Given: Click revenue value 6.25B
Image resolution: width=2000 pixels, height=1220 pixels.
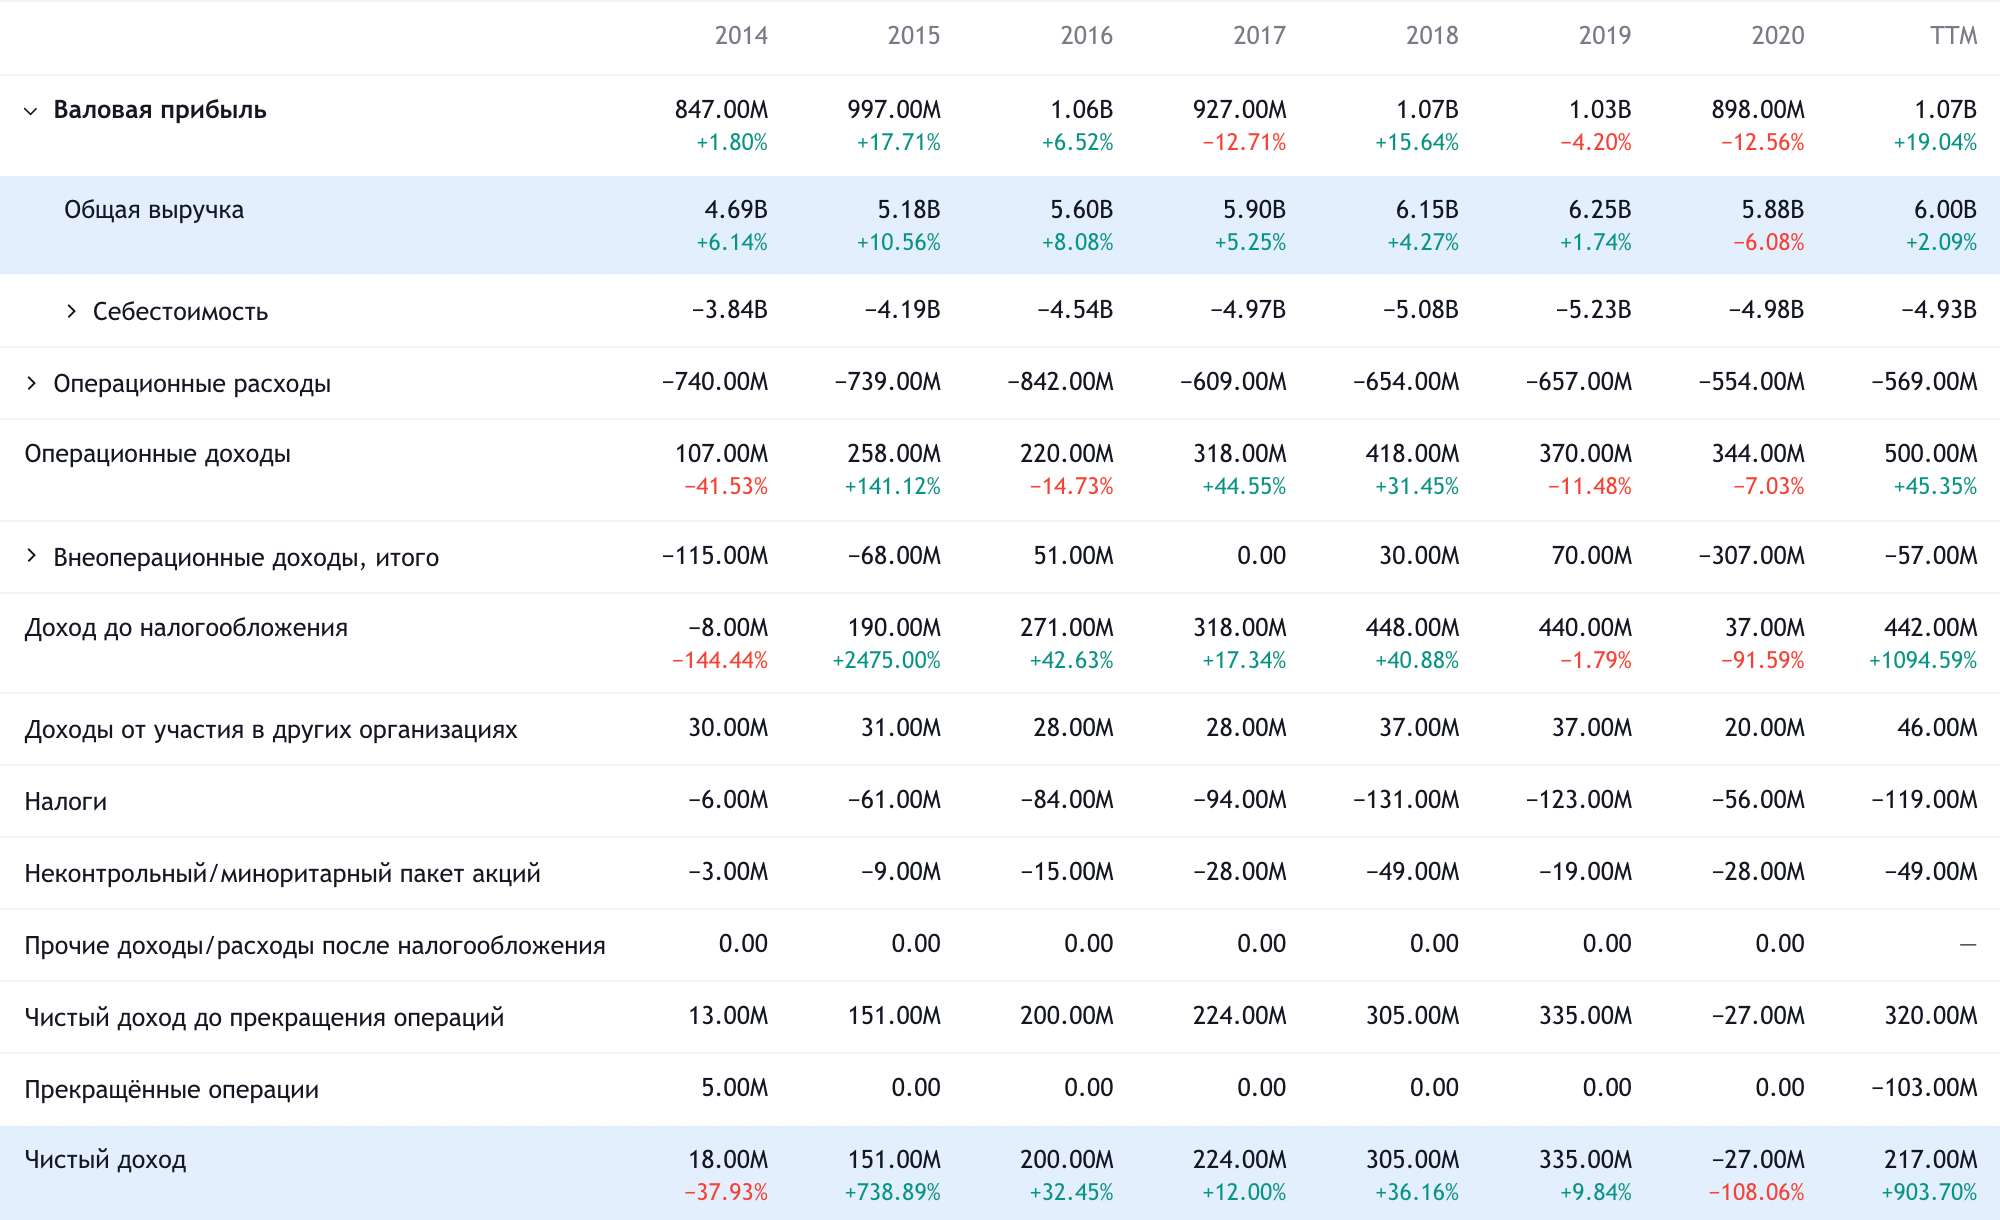Looking at the screenshot, I should pos(1600,210).
